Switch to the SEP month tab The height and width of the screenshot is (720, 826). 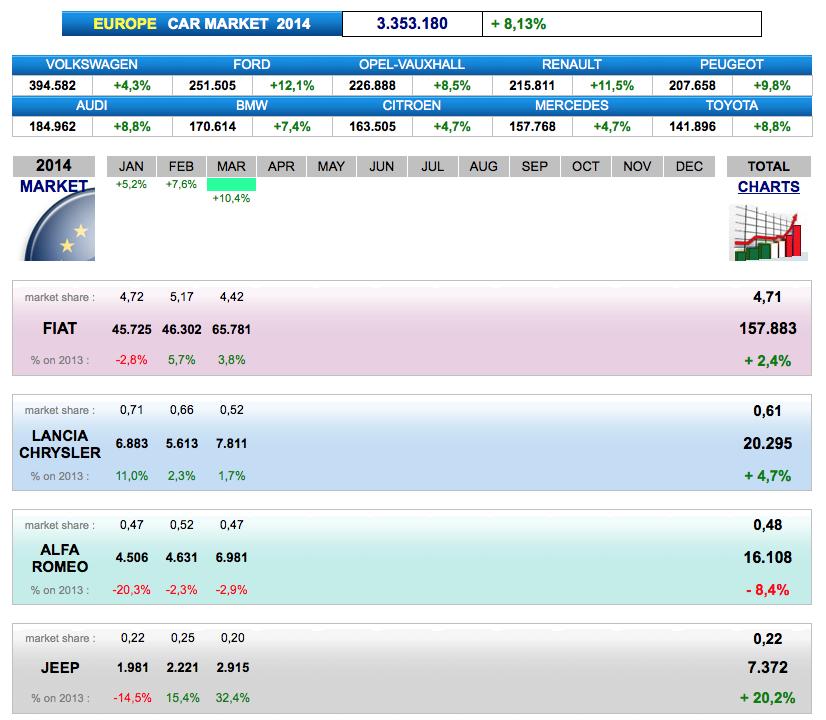(535, 166)
